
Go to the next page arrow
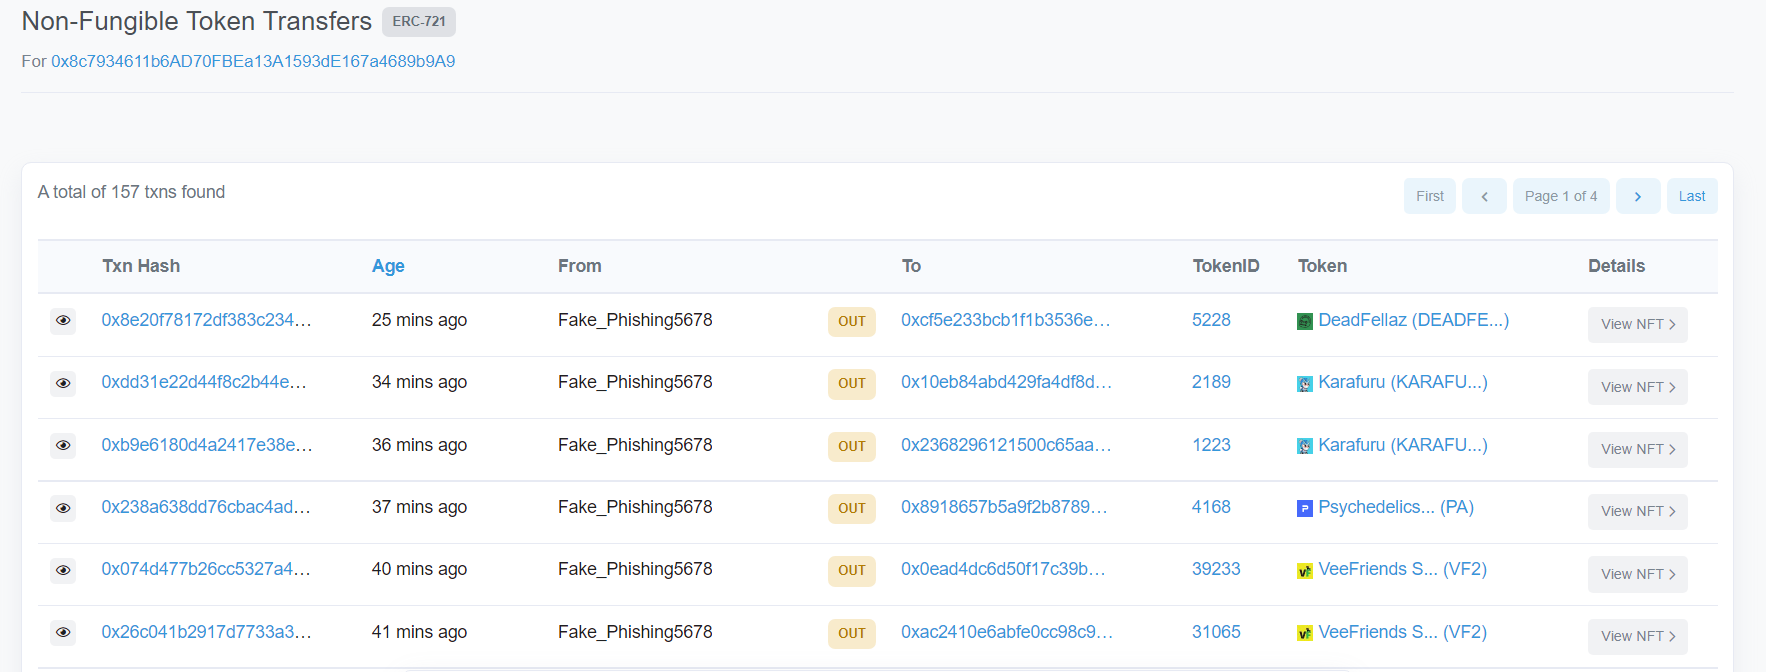click(x=1637, y=196)
